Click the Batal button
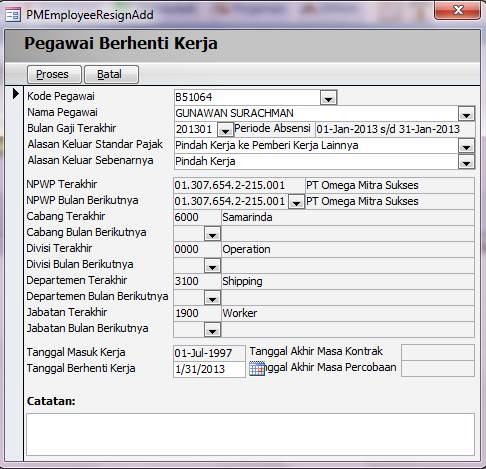Image resolution: width=486 pixels, height=469 pixels. pyautogui.click(x=111, y=74)
